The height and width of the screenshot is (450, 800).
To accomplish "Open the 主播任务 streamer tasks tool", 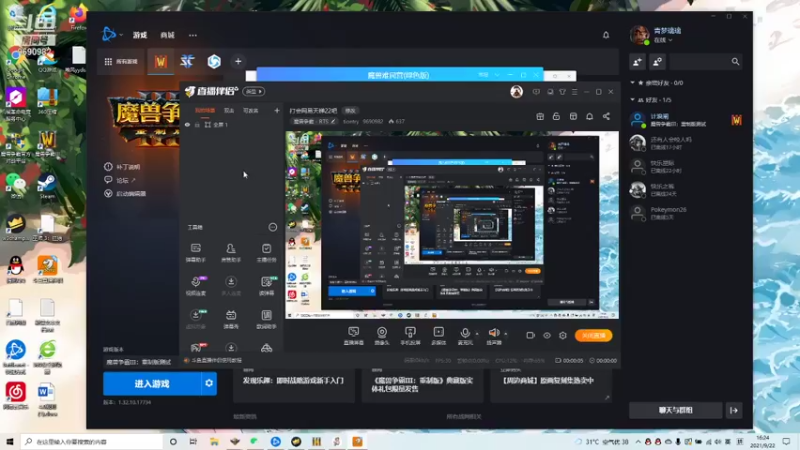I will coord(266,253).
